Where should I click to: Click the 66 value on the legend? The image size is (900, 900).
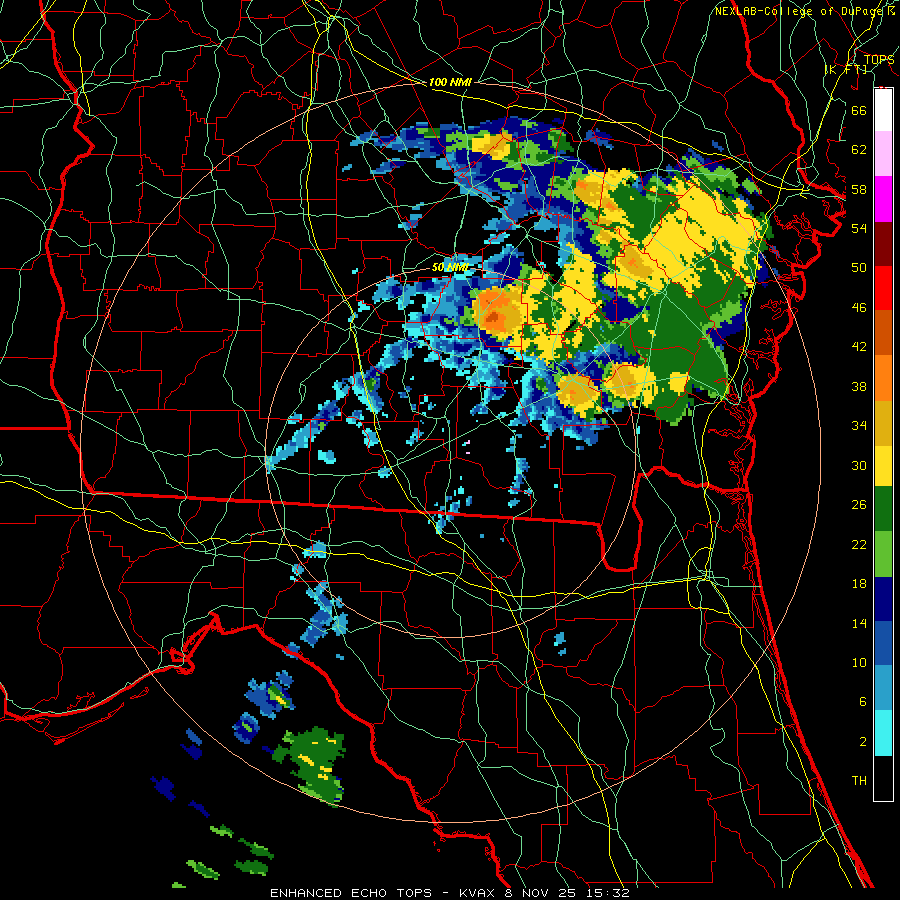[859, 110]
